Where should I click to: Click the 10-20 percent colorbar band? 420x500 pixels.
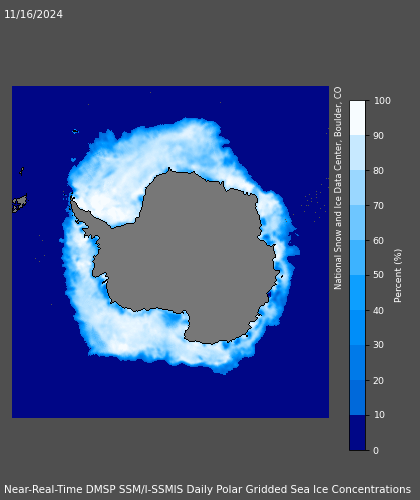[357, 398]
